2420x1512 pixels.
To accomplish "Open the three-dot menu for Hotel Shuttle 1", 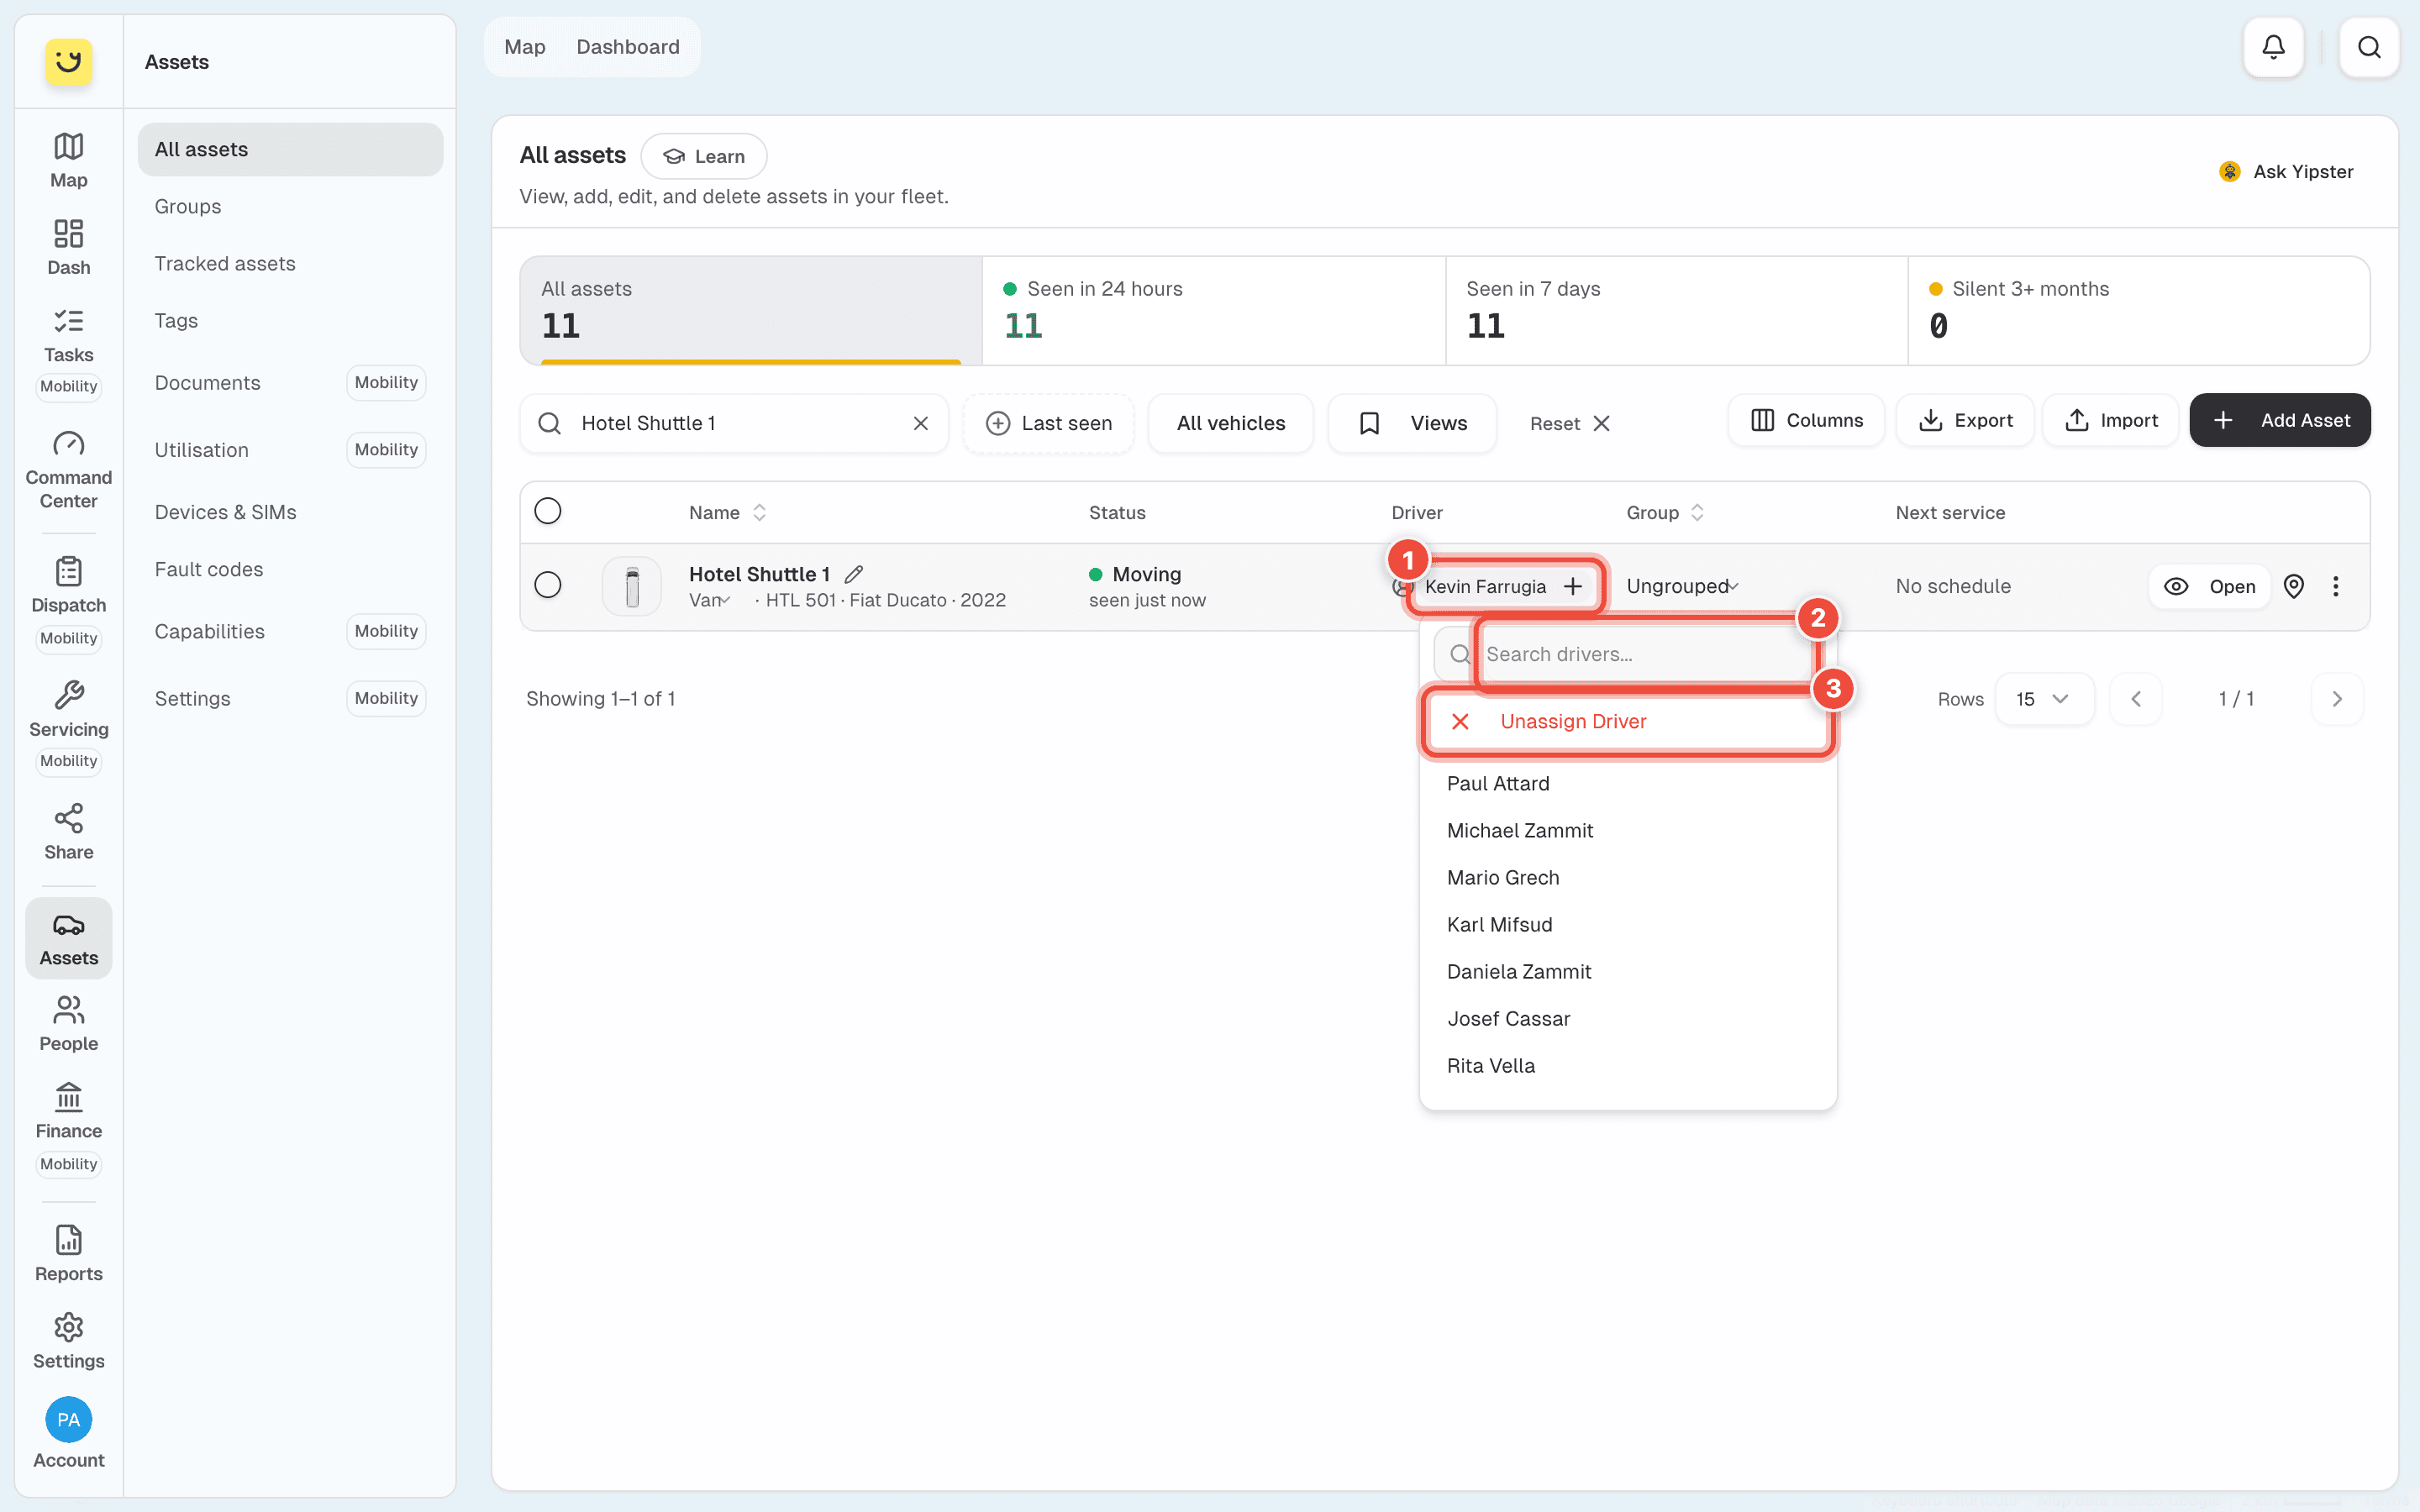I will pyautogui.click(x=2335, y=586).
